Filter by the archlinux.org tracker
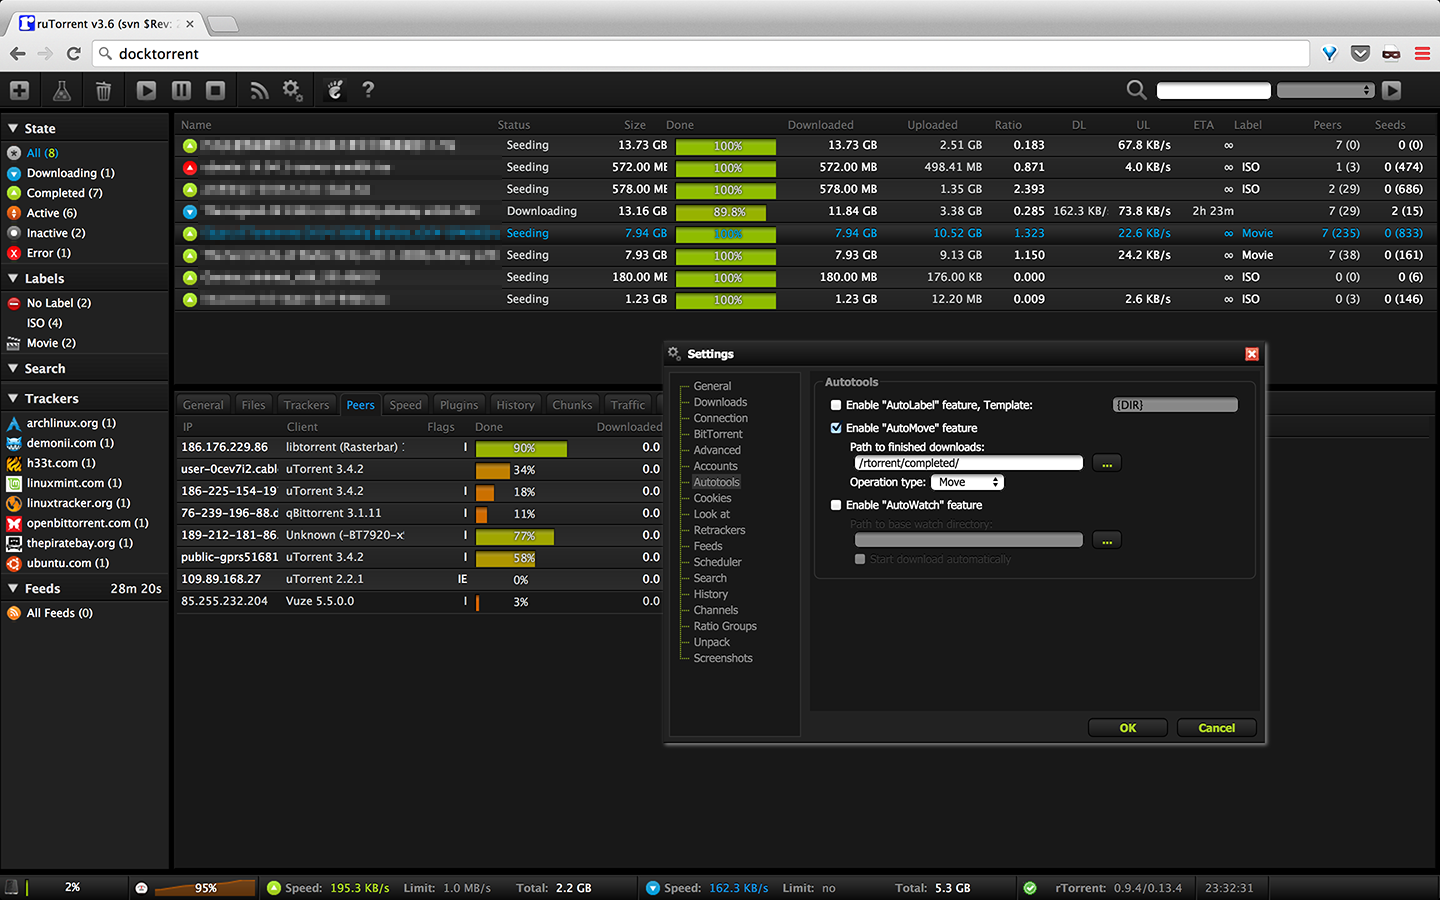 (x=71, y=423)
